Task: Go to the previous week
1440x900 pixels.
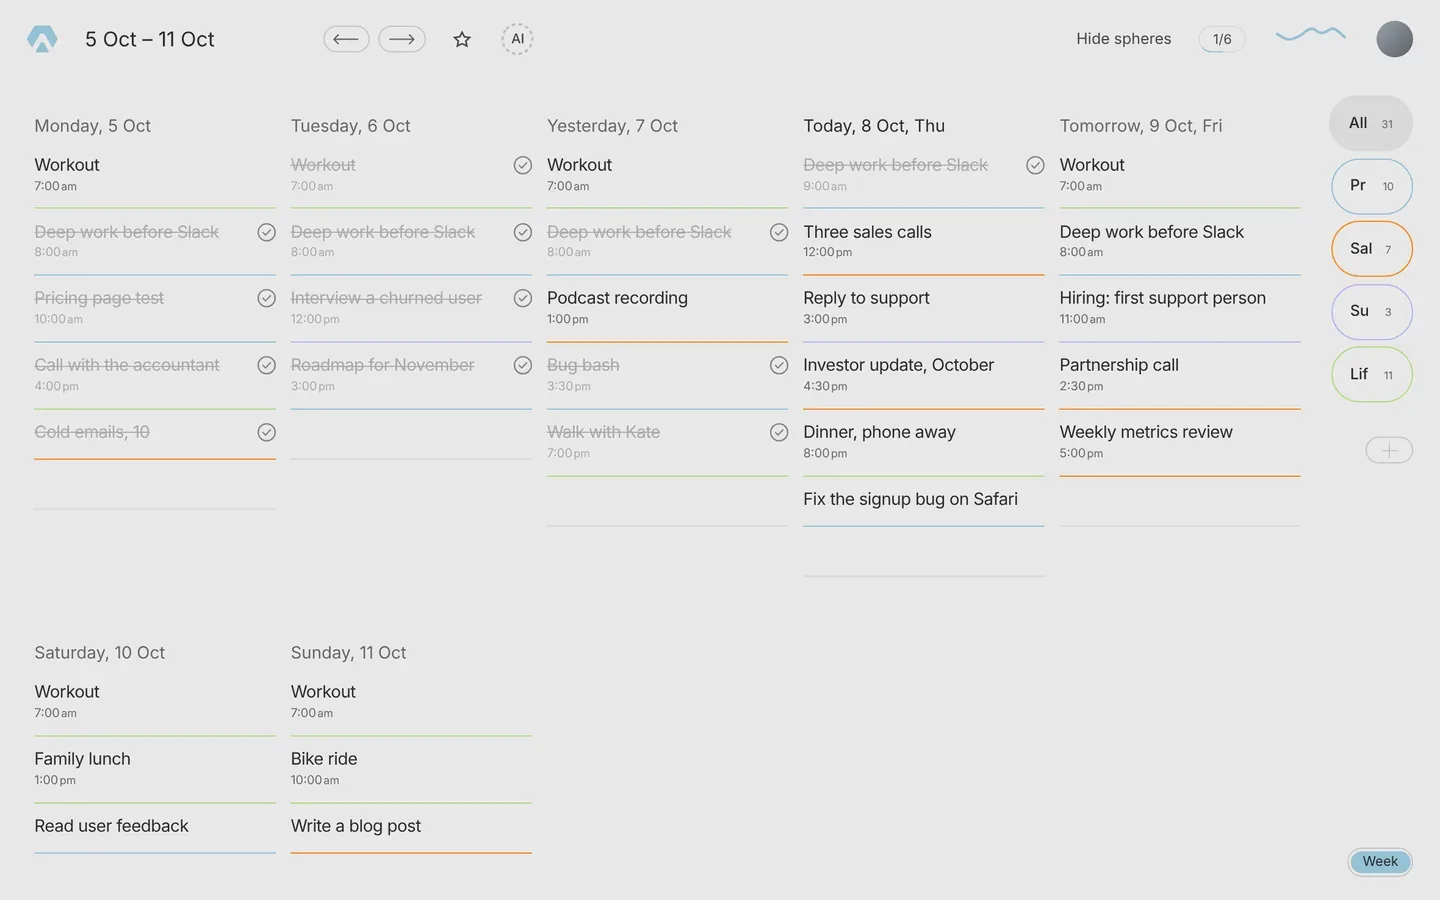Action: coord(346,39)
